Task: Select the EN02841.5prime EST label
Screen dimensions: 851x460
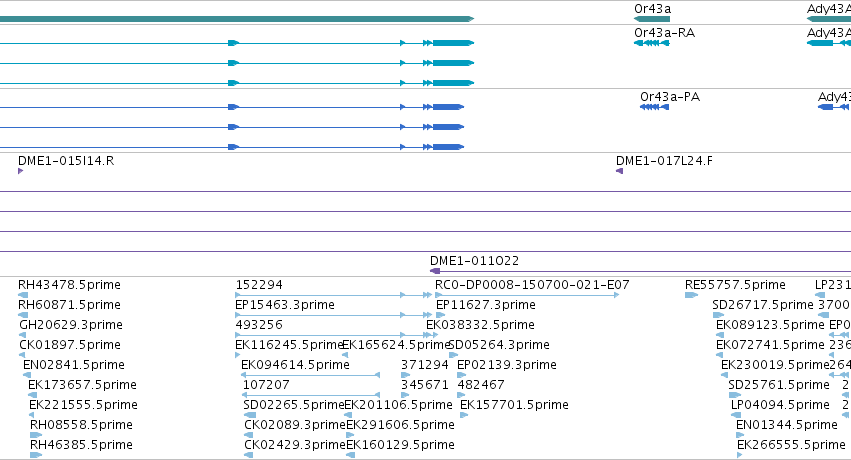Action: (74, 365)
